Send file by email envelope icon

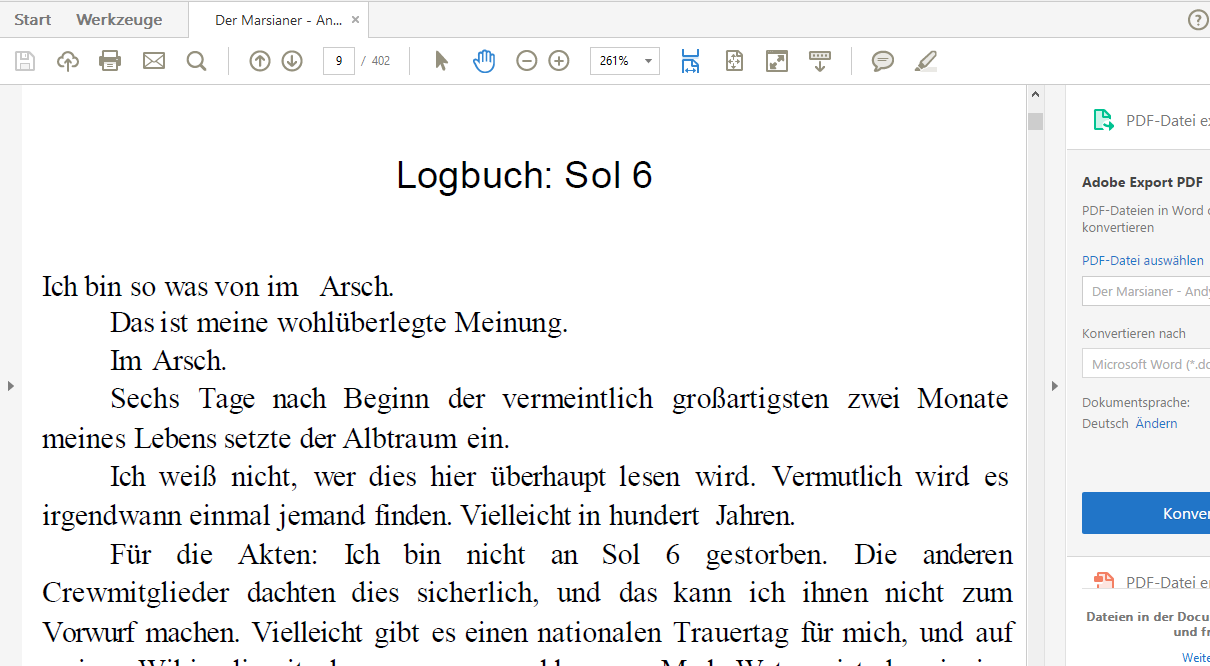pyautogui.click(x=154, y=61)
